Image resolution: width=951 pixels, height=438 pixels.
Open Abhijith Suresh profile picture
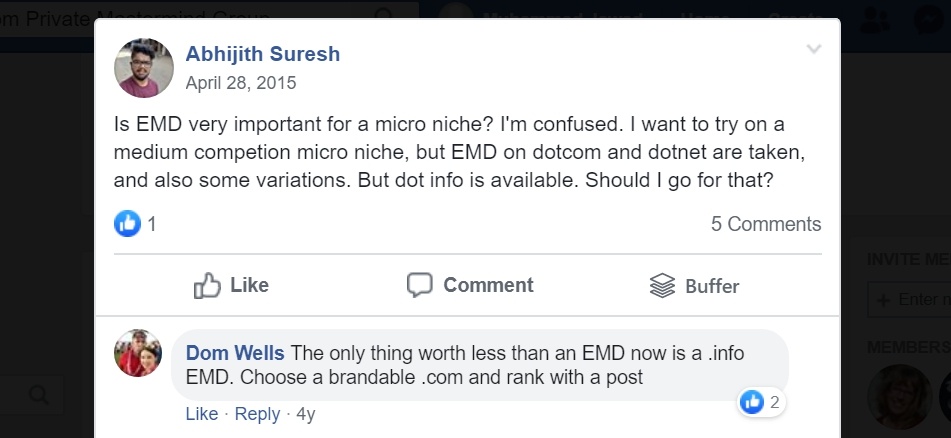tap(144, 68)
